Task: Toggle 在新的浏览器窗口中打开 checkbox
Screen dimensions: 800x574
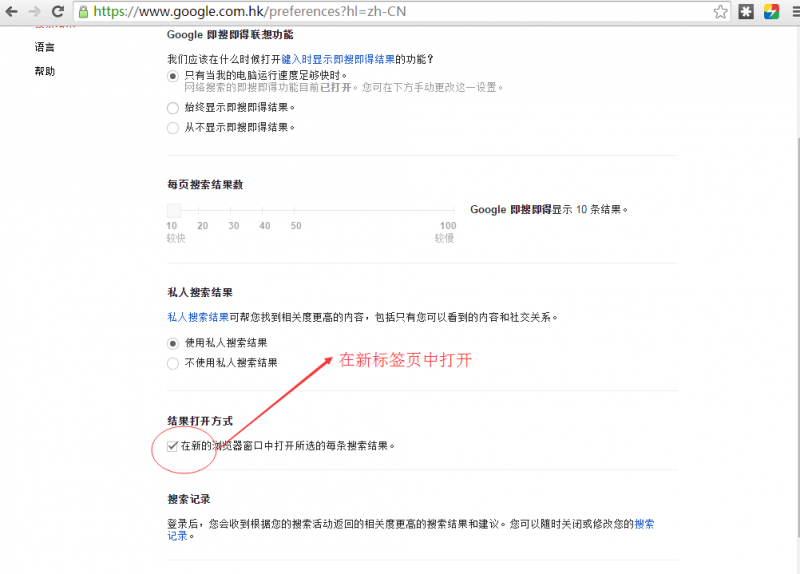Action: click(x=172, y=446)
